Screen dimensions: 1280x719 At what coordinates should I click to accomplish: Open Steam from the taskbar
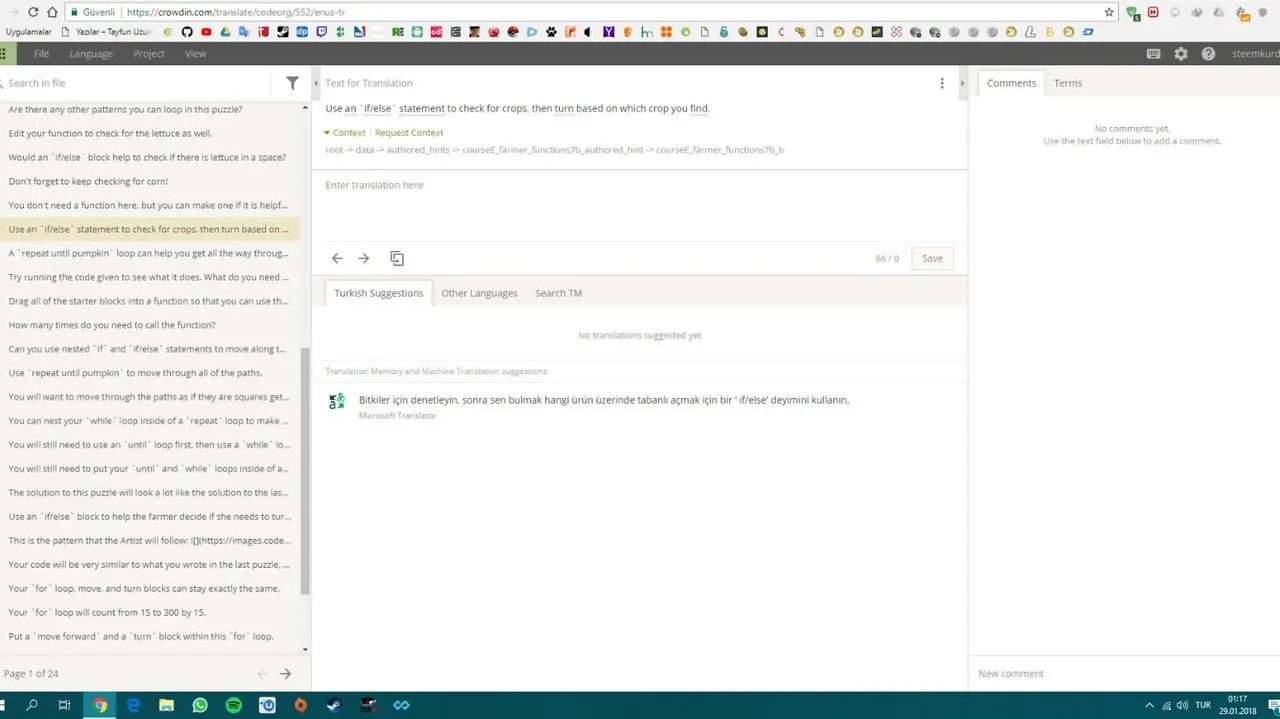click(334, 705)
